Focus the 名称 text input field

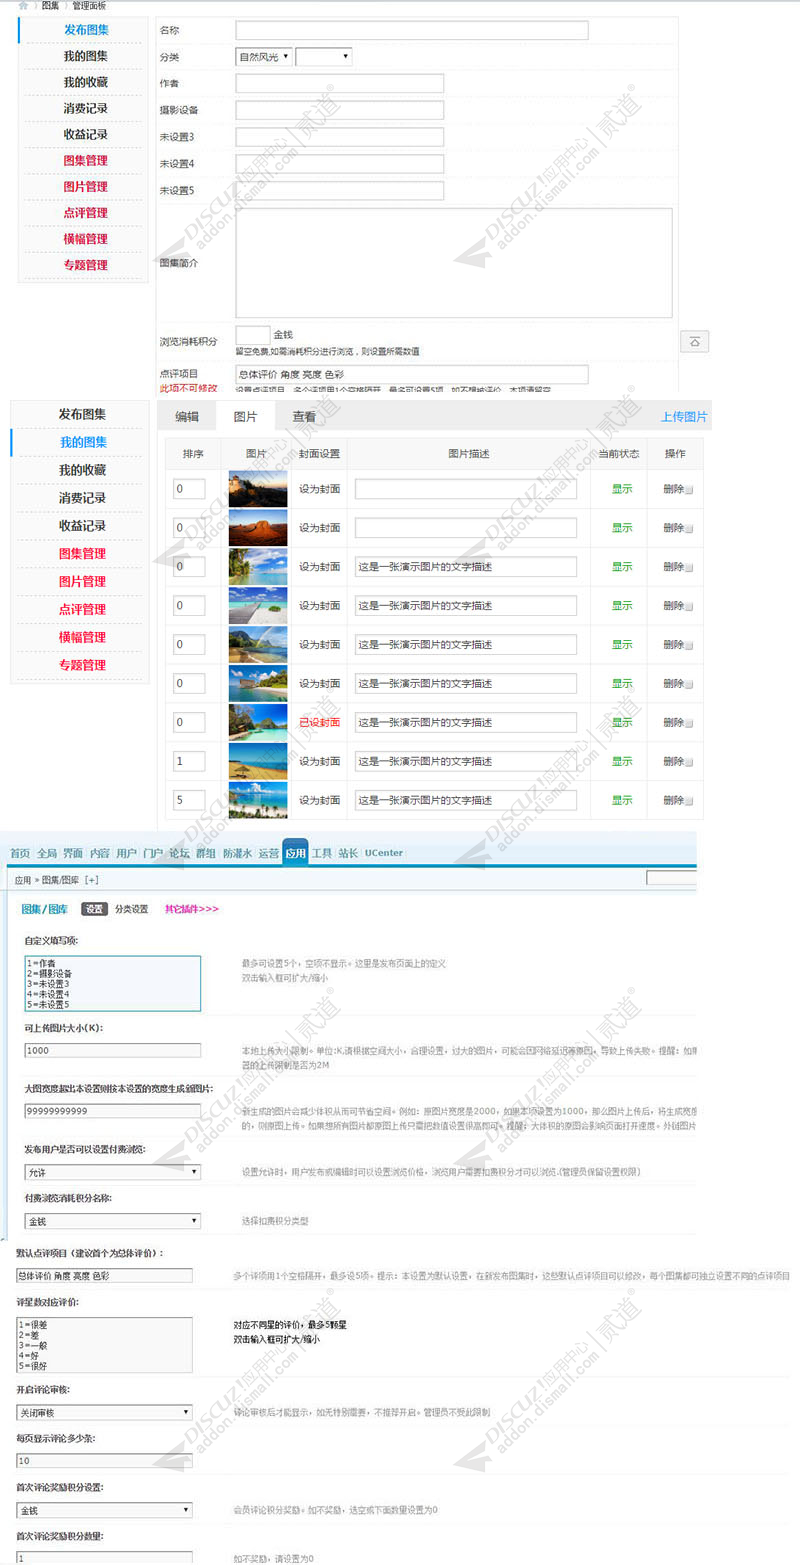(x=411, y=30)
